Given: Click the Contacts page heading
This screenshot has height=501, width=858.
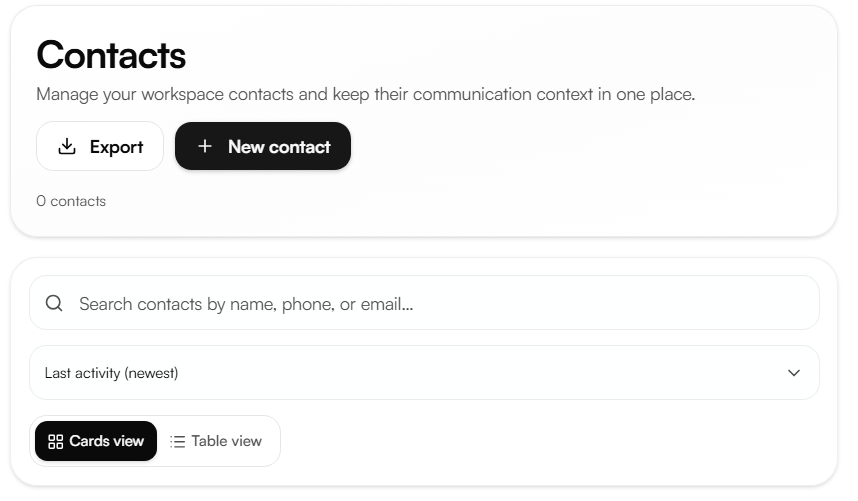Looking at the screenshot, I should click(x=111, y=55).
